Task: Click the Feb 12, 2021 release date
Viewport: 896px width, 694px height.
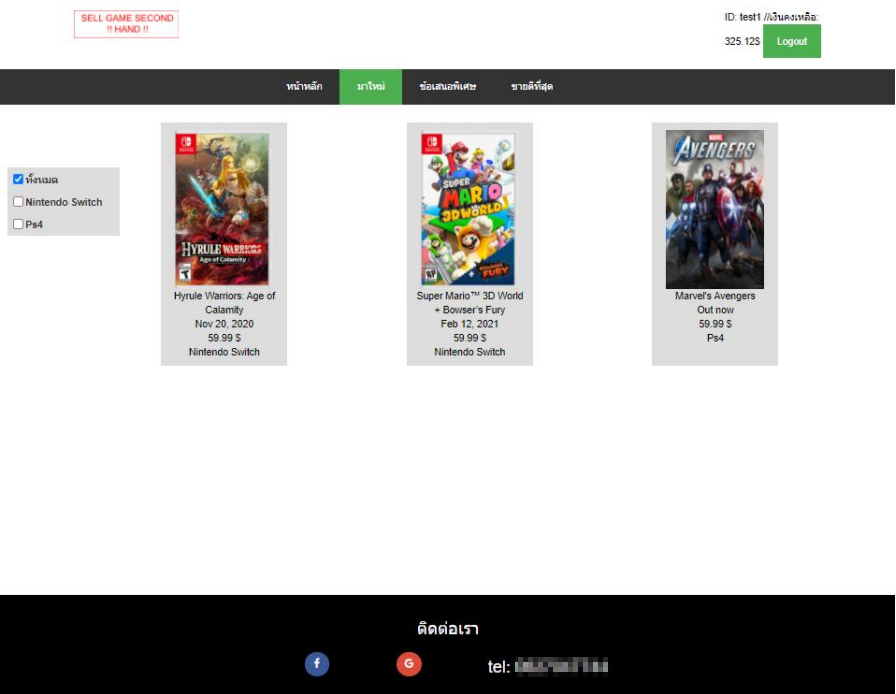Action: pyautogui.click(x=470, y=324)
